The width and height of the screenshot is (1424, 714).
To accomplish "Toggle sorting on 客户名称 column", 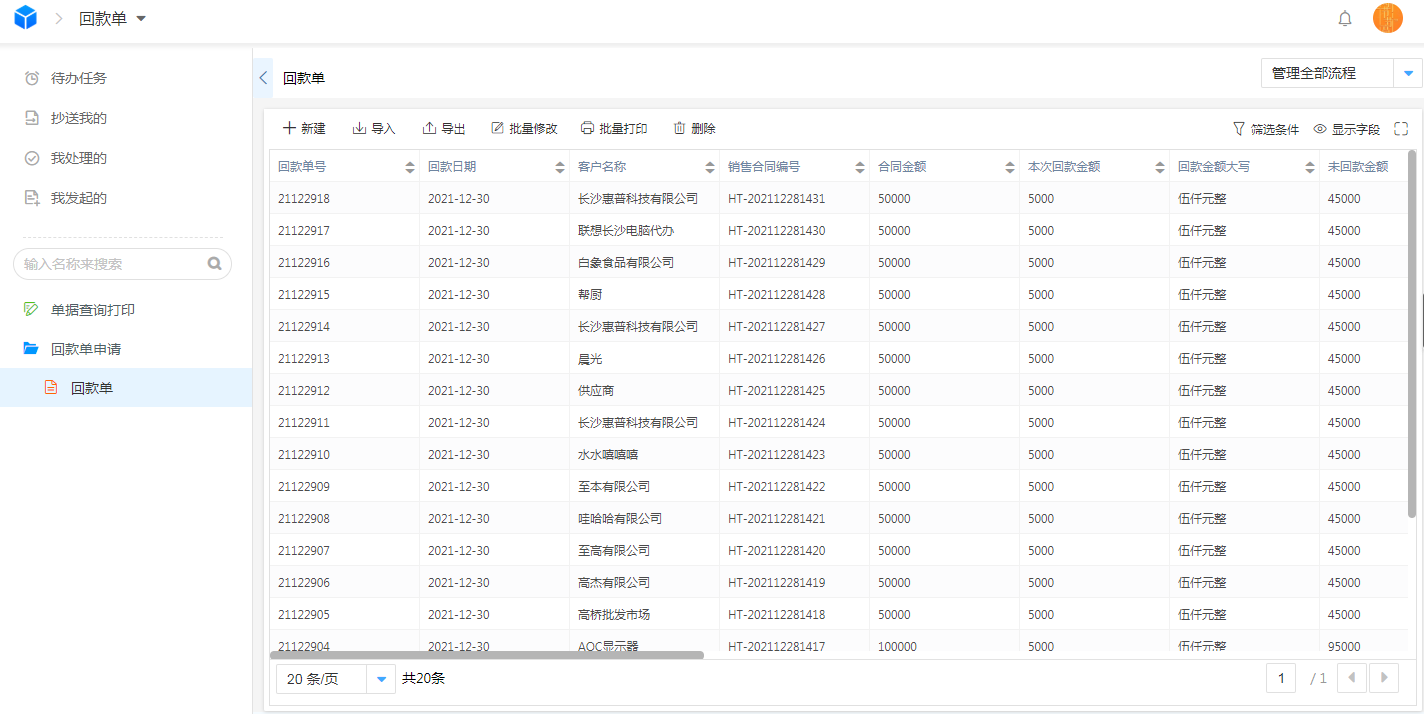I will tap(708, 166).
